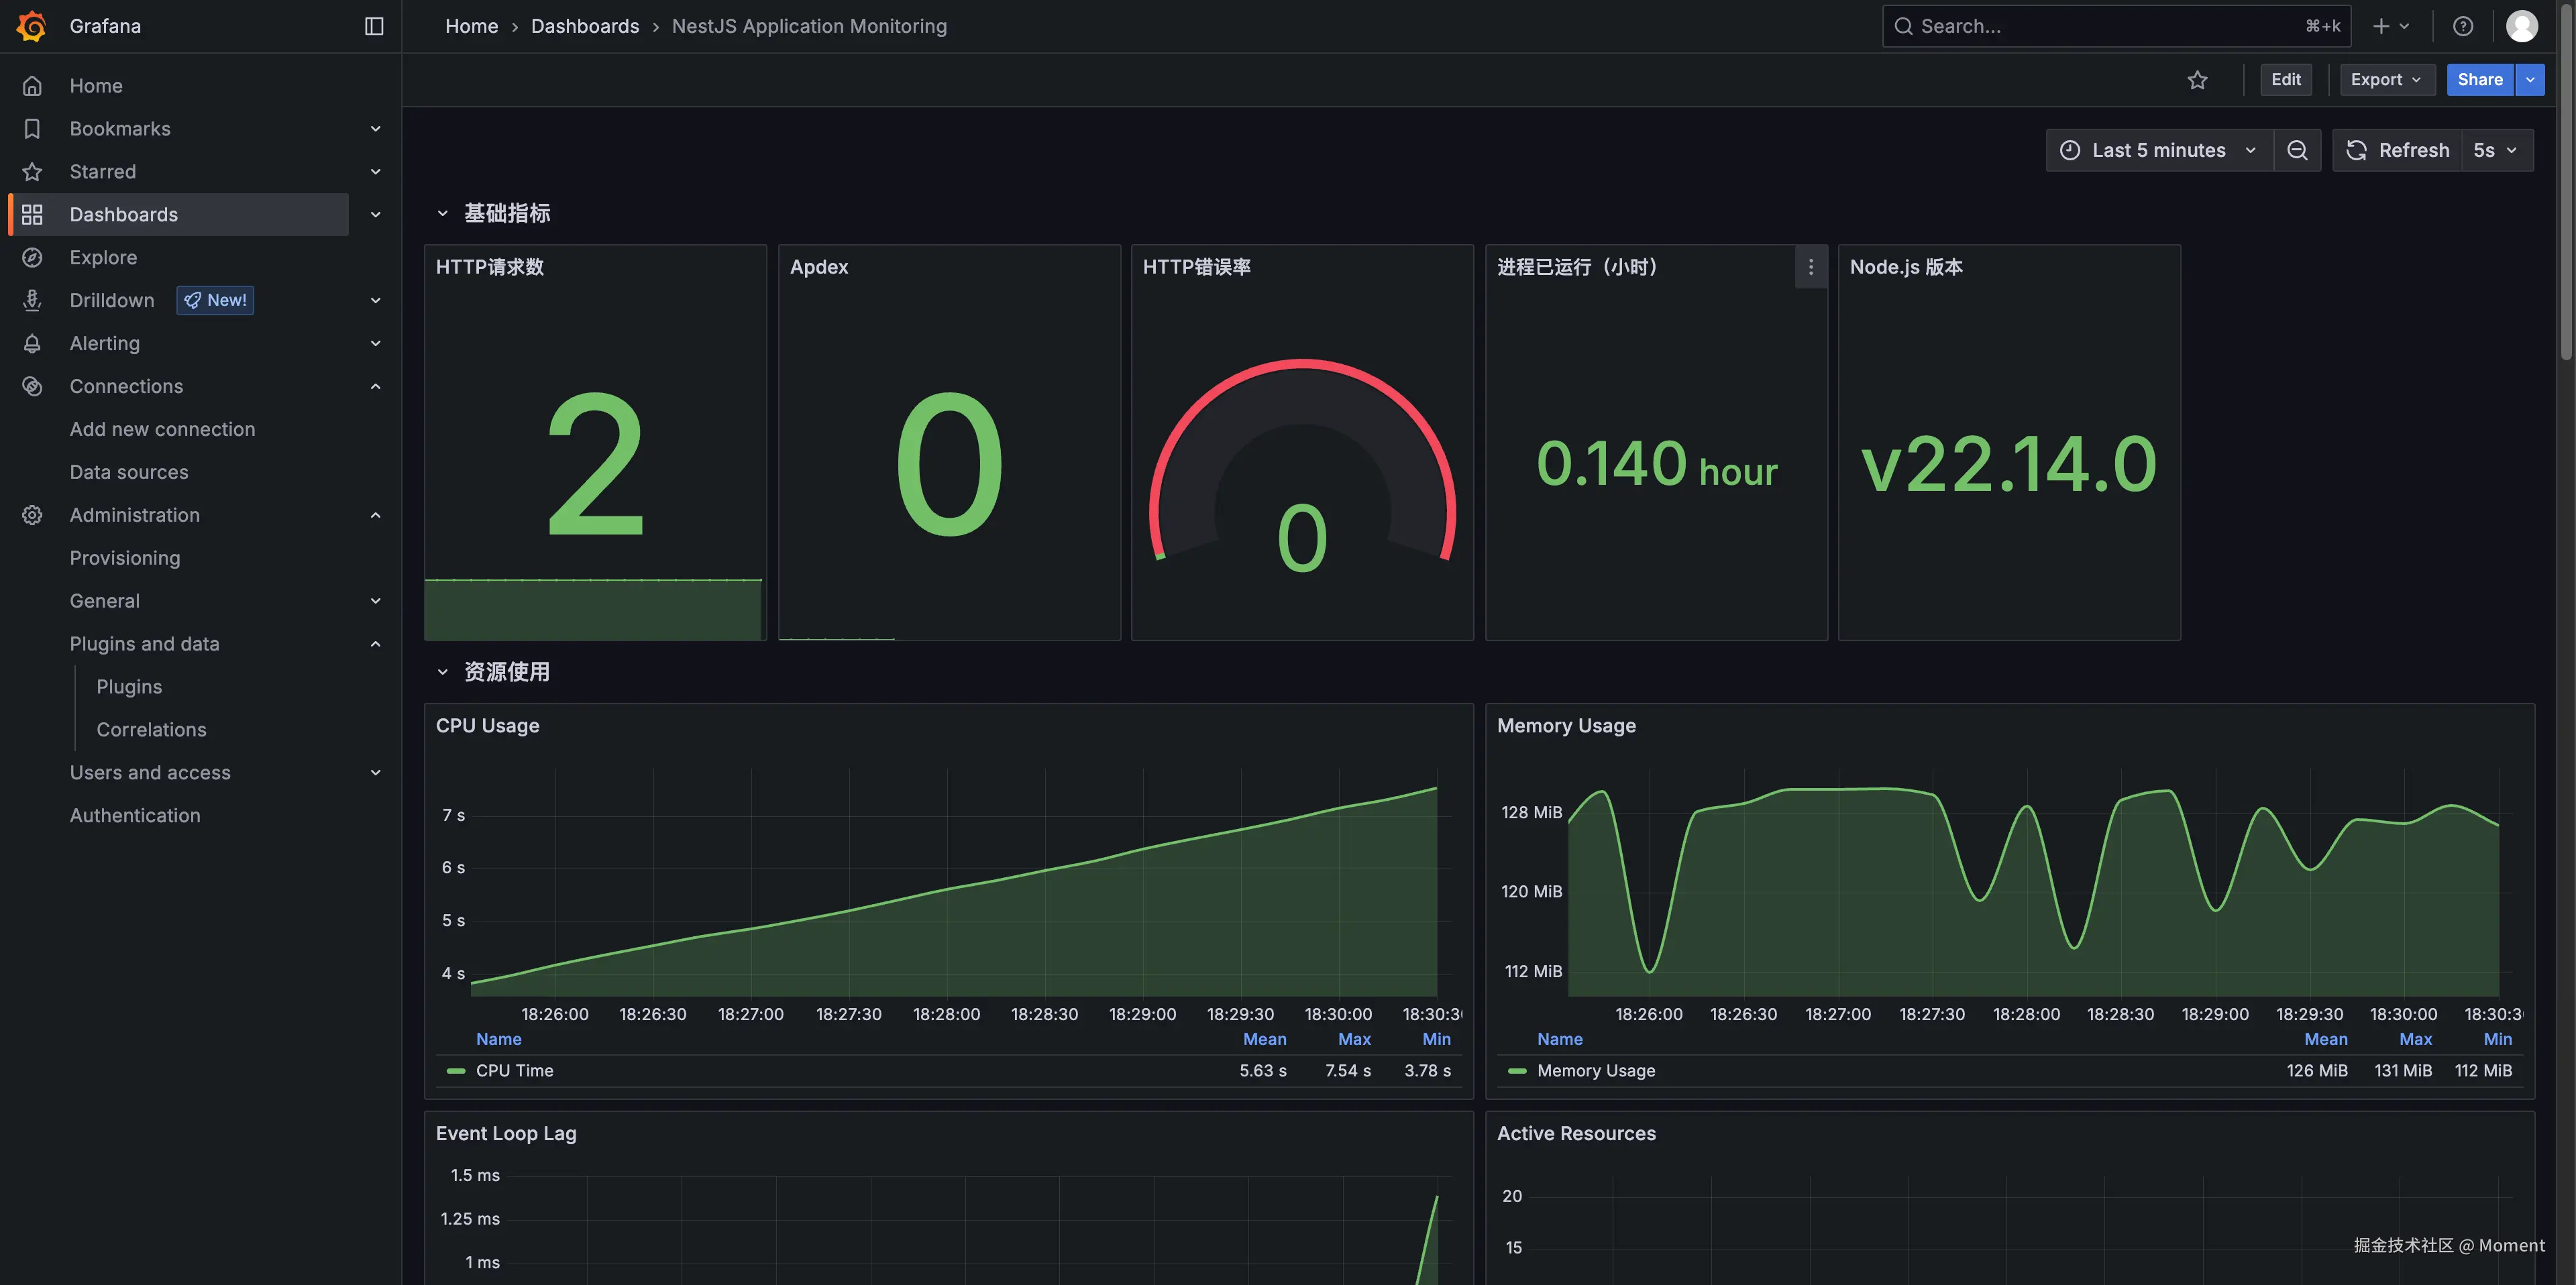
Task: Collapse the 资源使用 row
Action: pyautogui.click(x=442, y=672)
